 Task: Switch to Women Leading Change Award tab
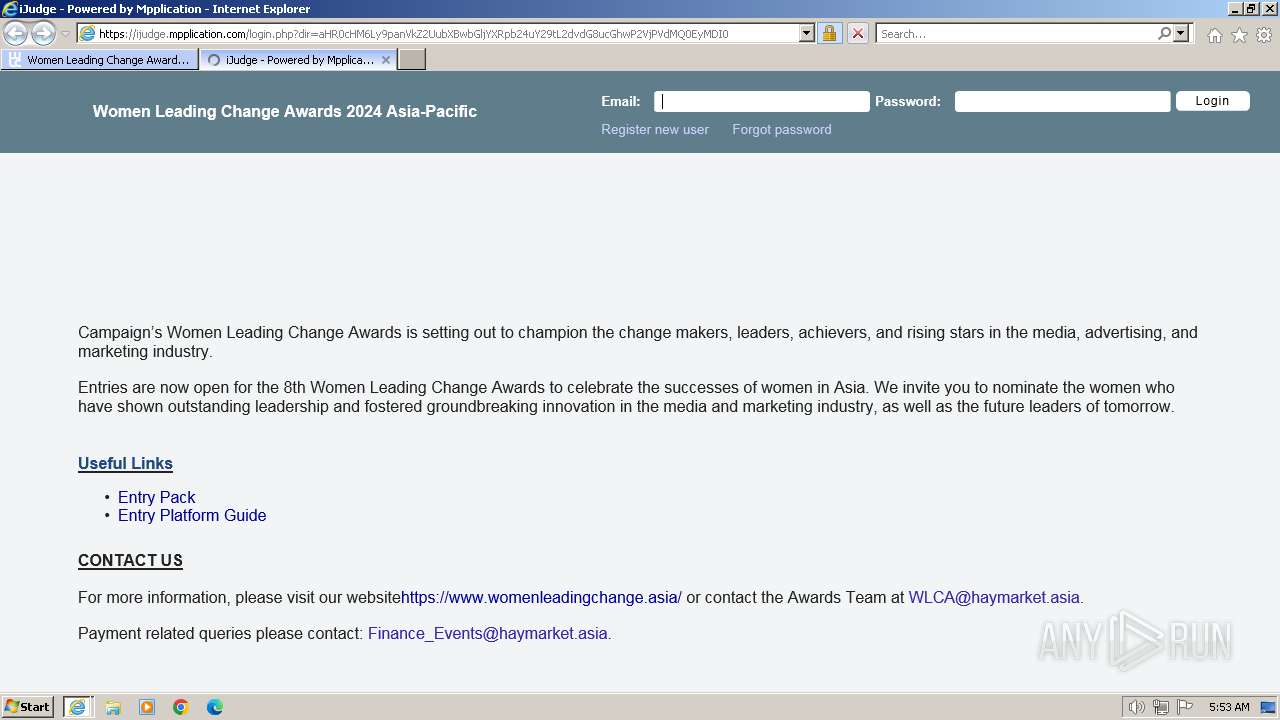coord(99,60)
